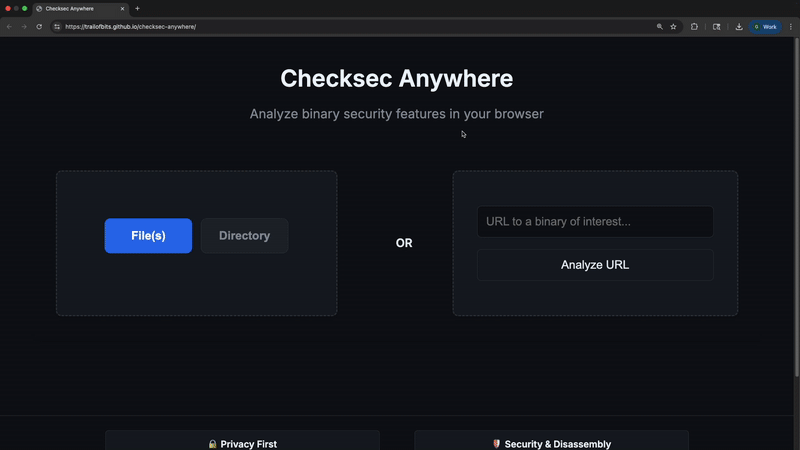Click the media/tab search icon beside Extensions
This screenshot has width=800, height=450.
(717, 27)
